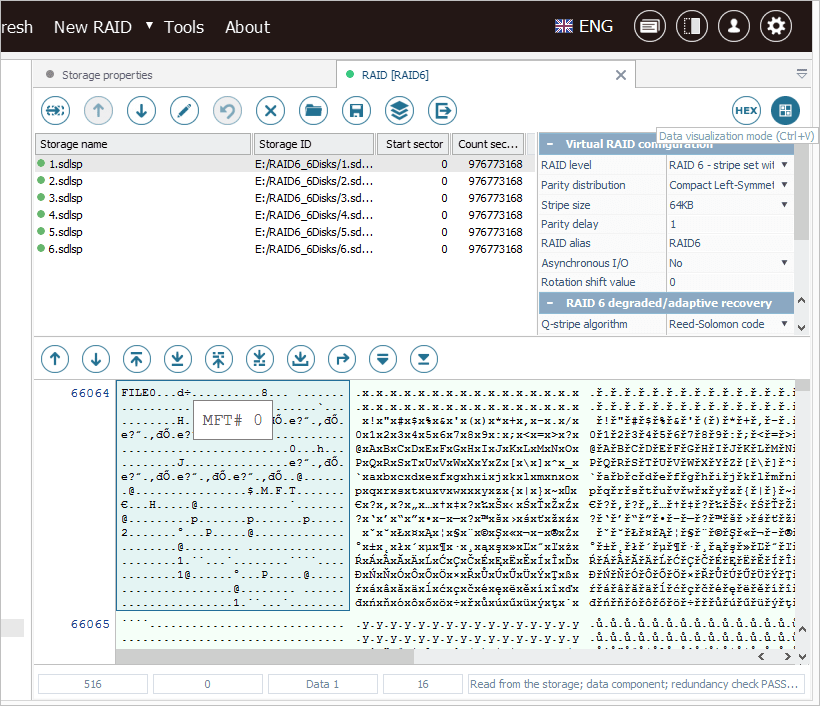
Task: Click the HEX view button
Action: pos(746,110)
